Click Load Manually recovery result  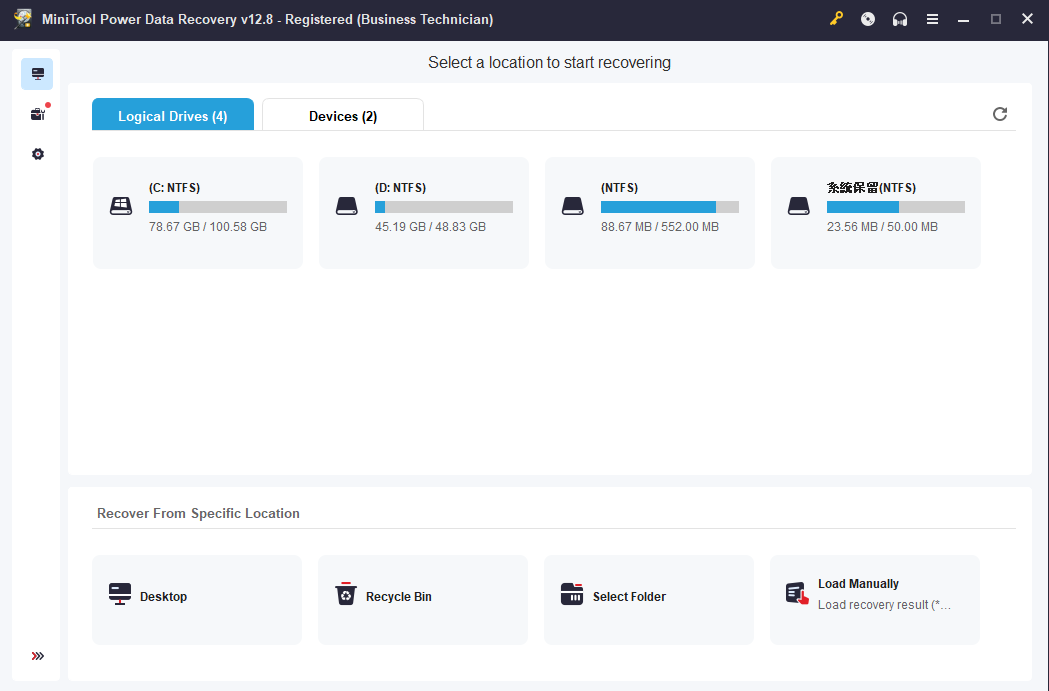(875, 599)
